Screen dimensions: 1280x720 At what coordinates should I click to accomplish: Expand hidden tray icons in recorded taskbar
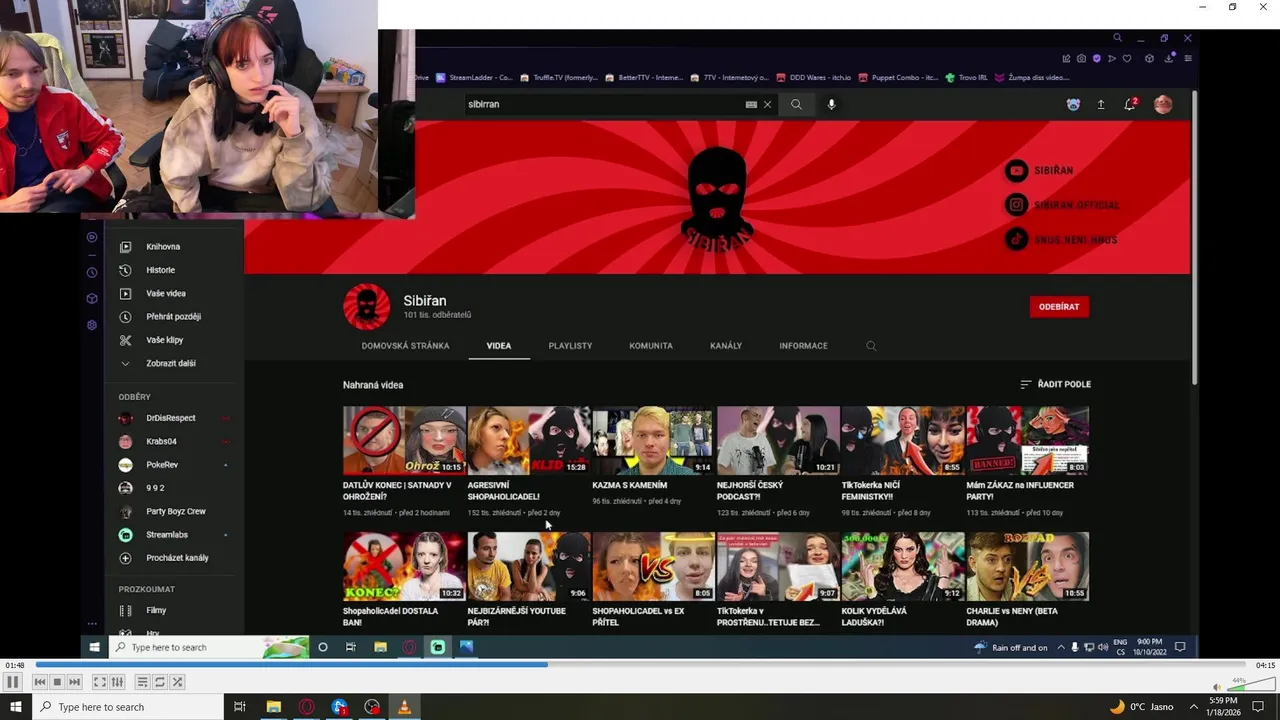1061,647
